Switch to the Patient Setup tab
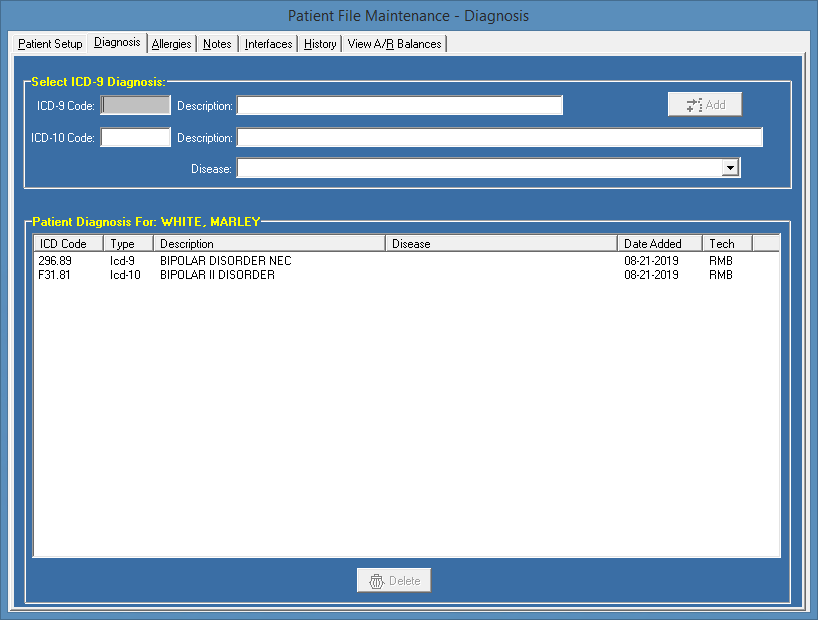The width and height of the screenshot is (818, 620). pyautogui.click(x=49, y=43)
